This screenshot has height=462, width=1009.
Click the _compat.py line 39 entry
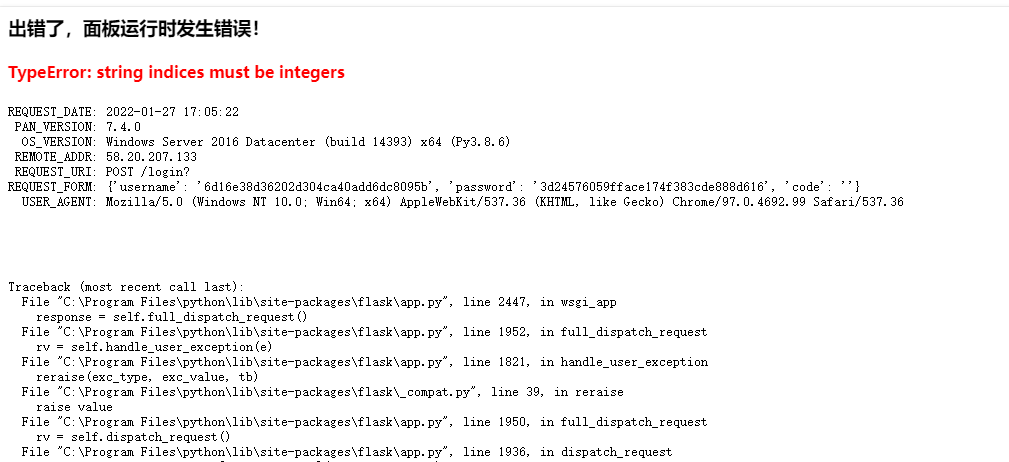(x=322, y=392)
